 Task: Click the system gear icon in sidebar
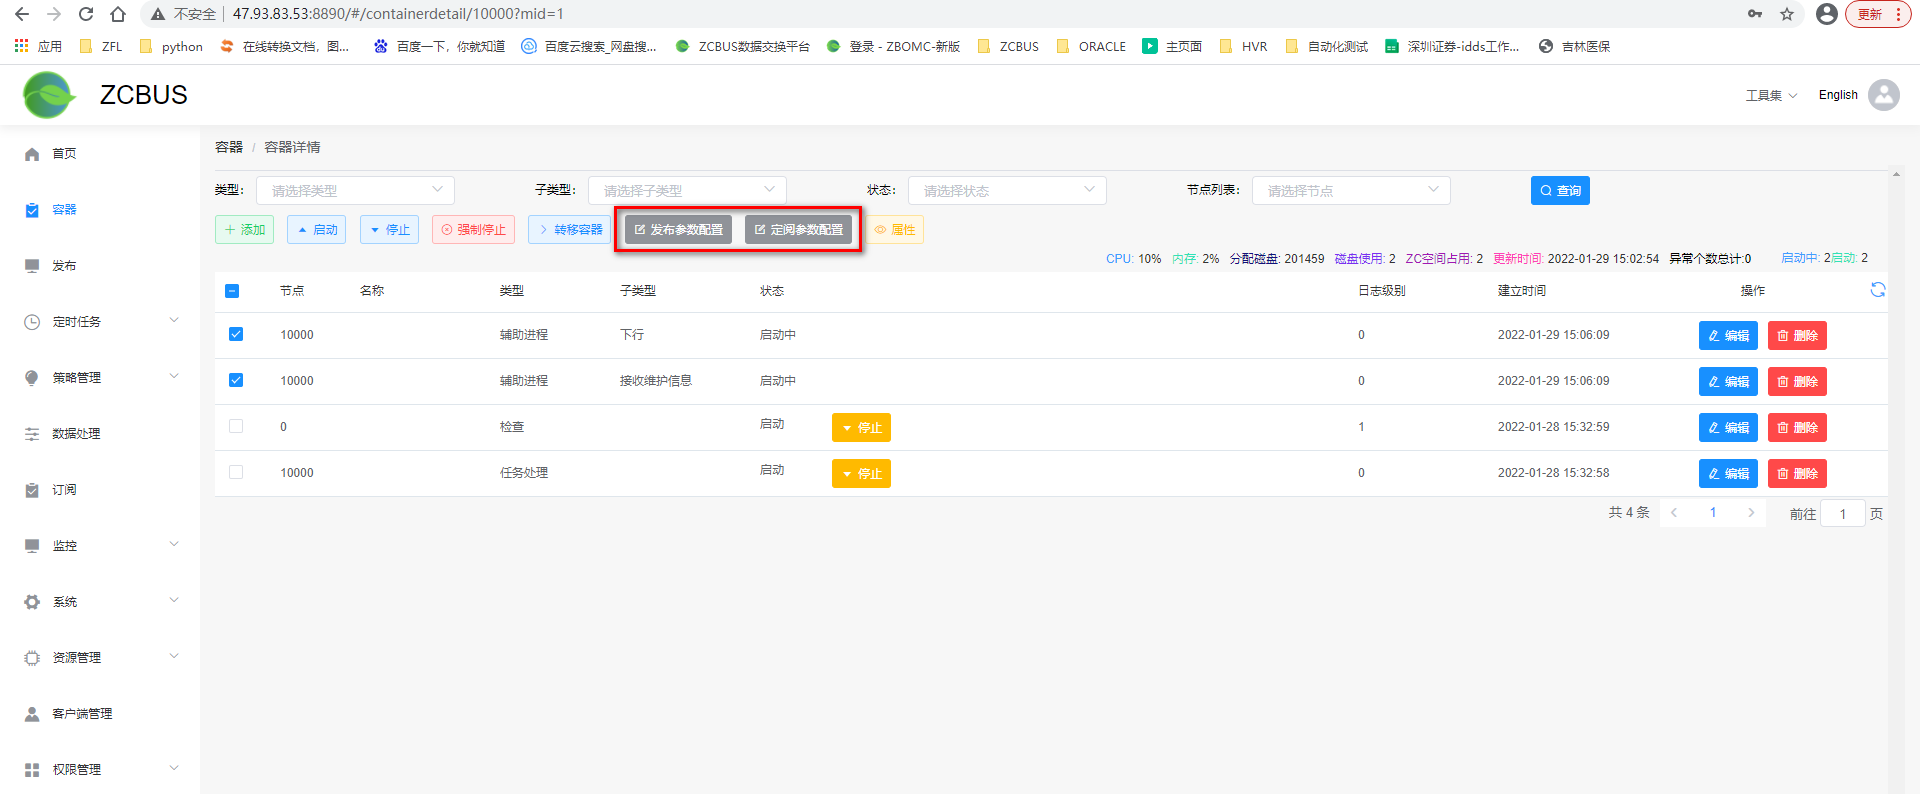pos(32,602)
